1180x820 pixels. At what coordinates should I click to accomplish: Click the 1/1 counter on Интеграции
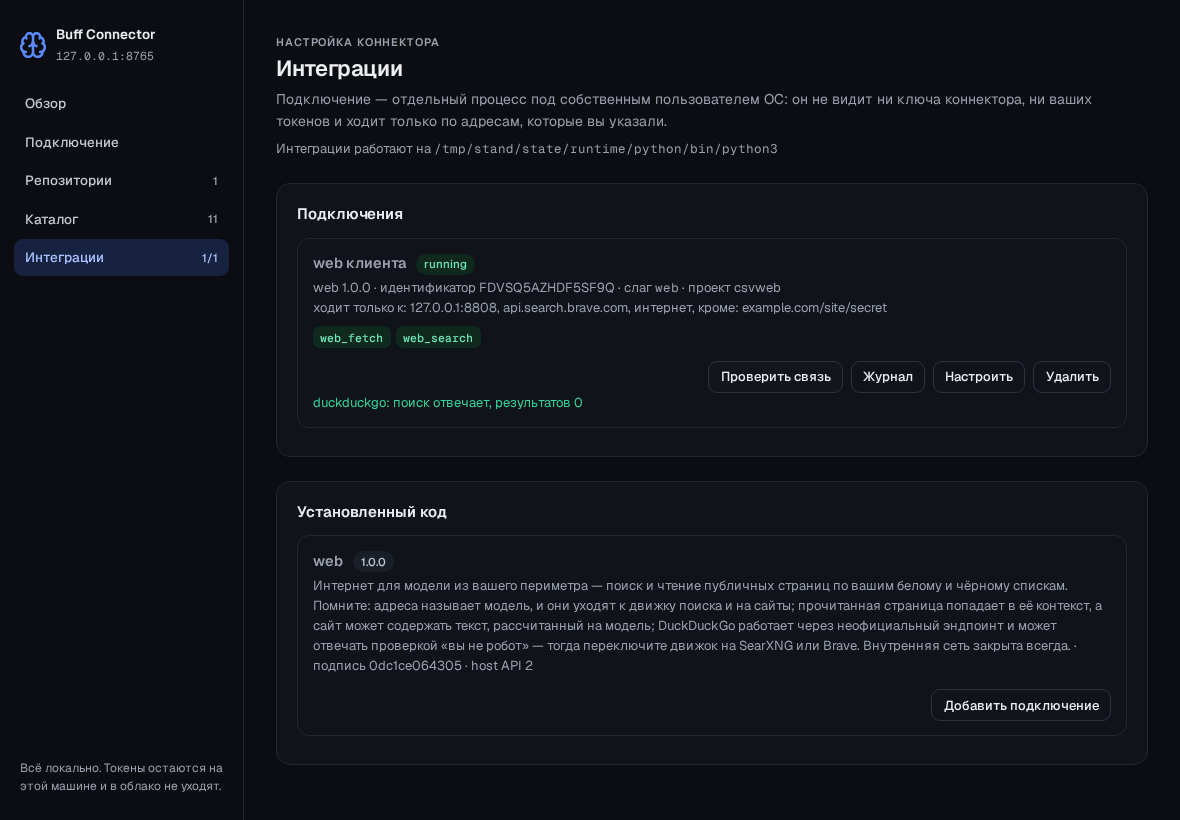click(x=209, y=258)
